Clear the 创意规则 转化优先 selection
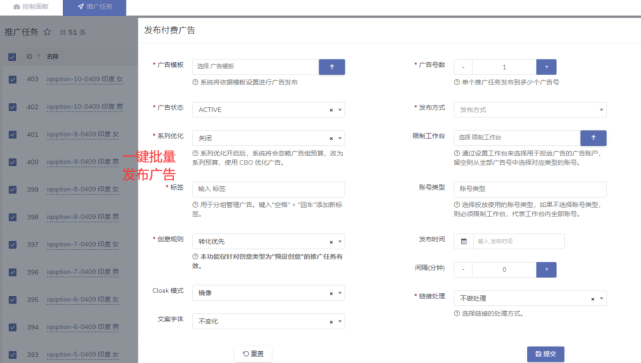 pos(331,242)
